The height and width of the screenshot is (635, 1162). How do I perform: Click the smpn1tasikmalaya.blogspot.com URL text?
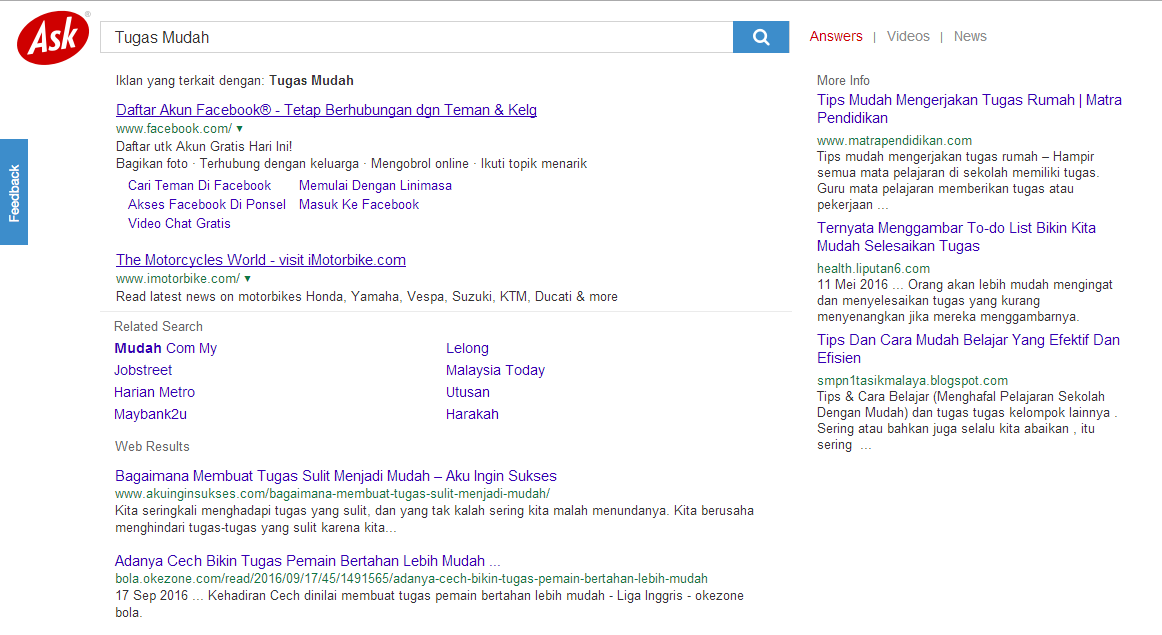(912, 381)
